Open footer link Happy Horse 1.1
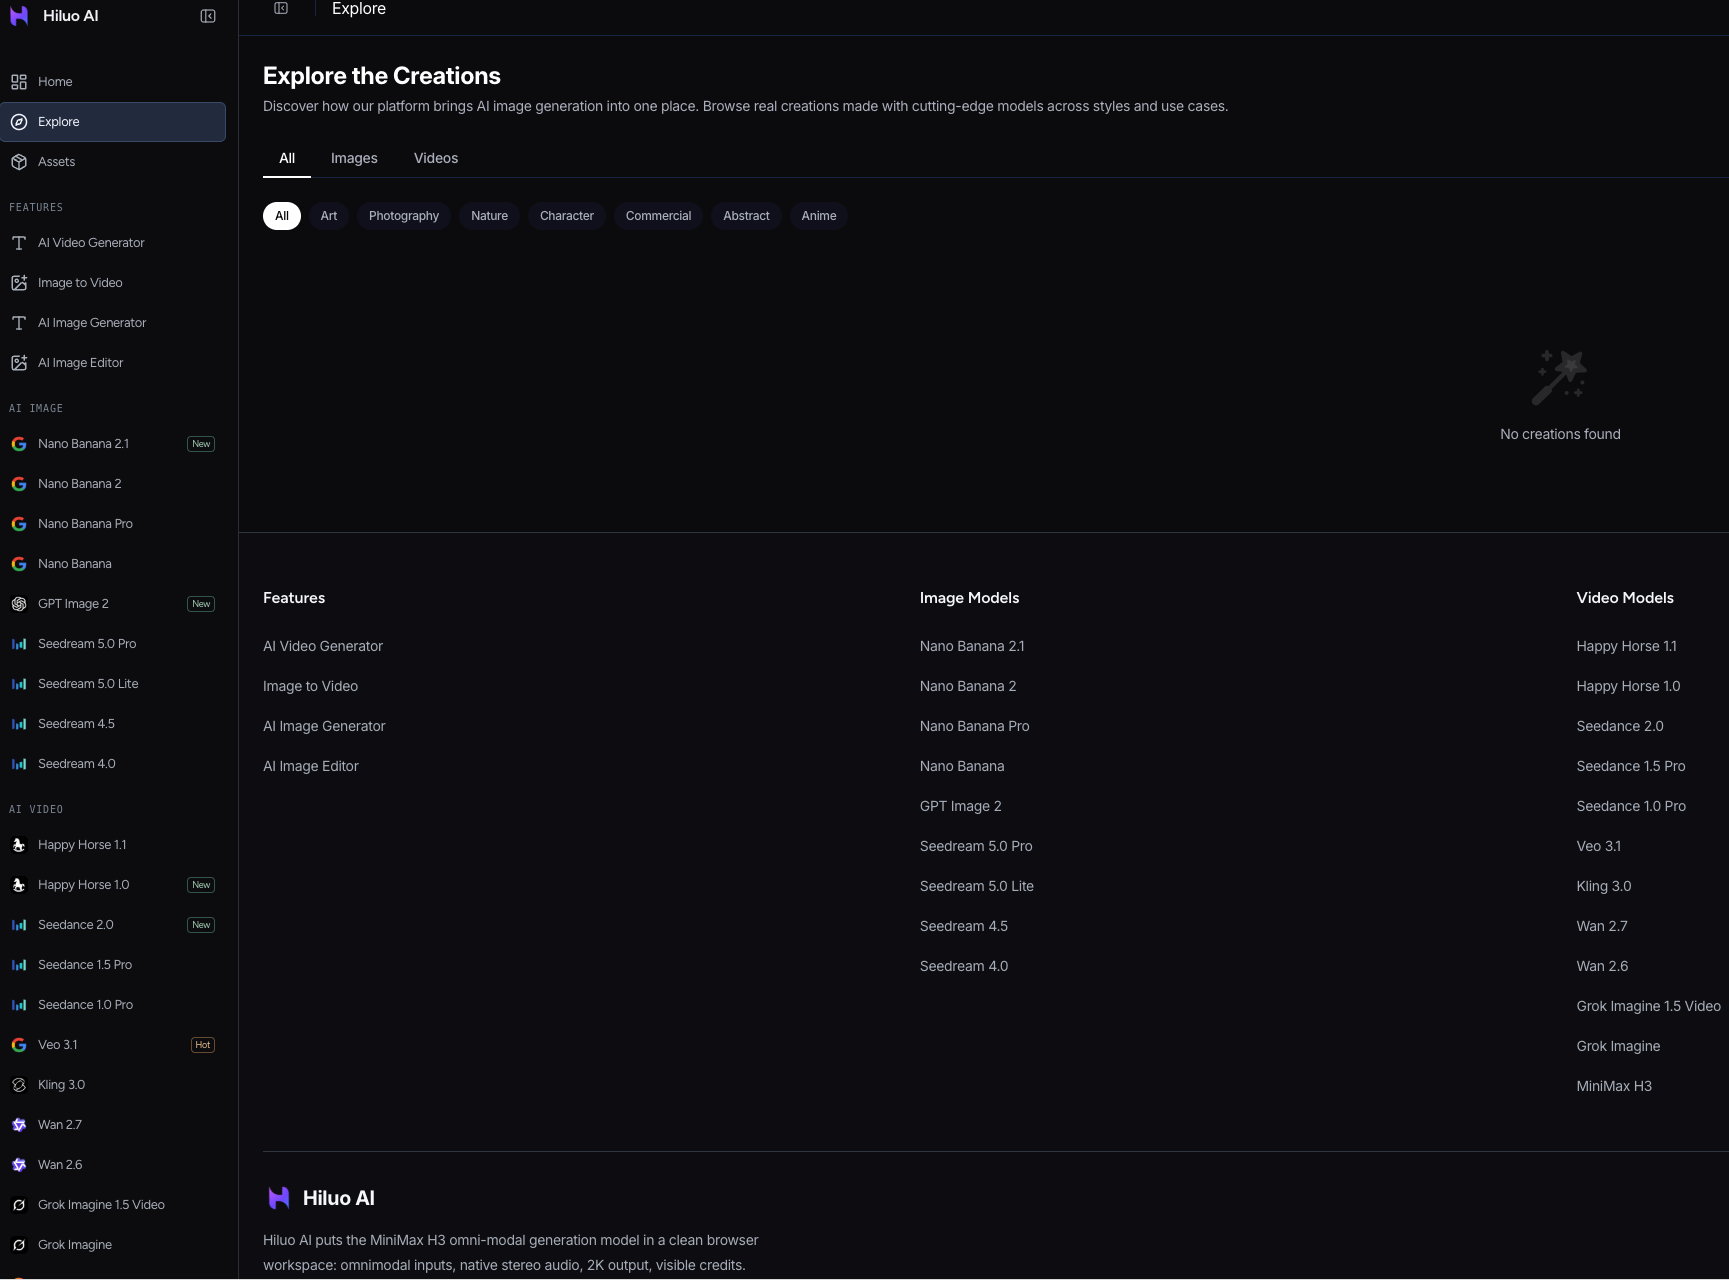The image size is (1729, 1280). (1627, 646)
